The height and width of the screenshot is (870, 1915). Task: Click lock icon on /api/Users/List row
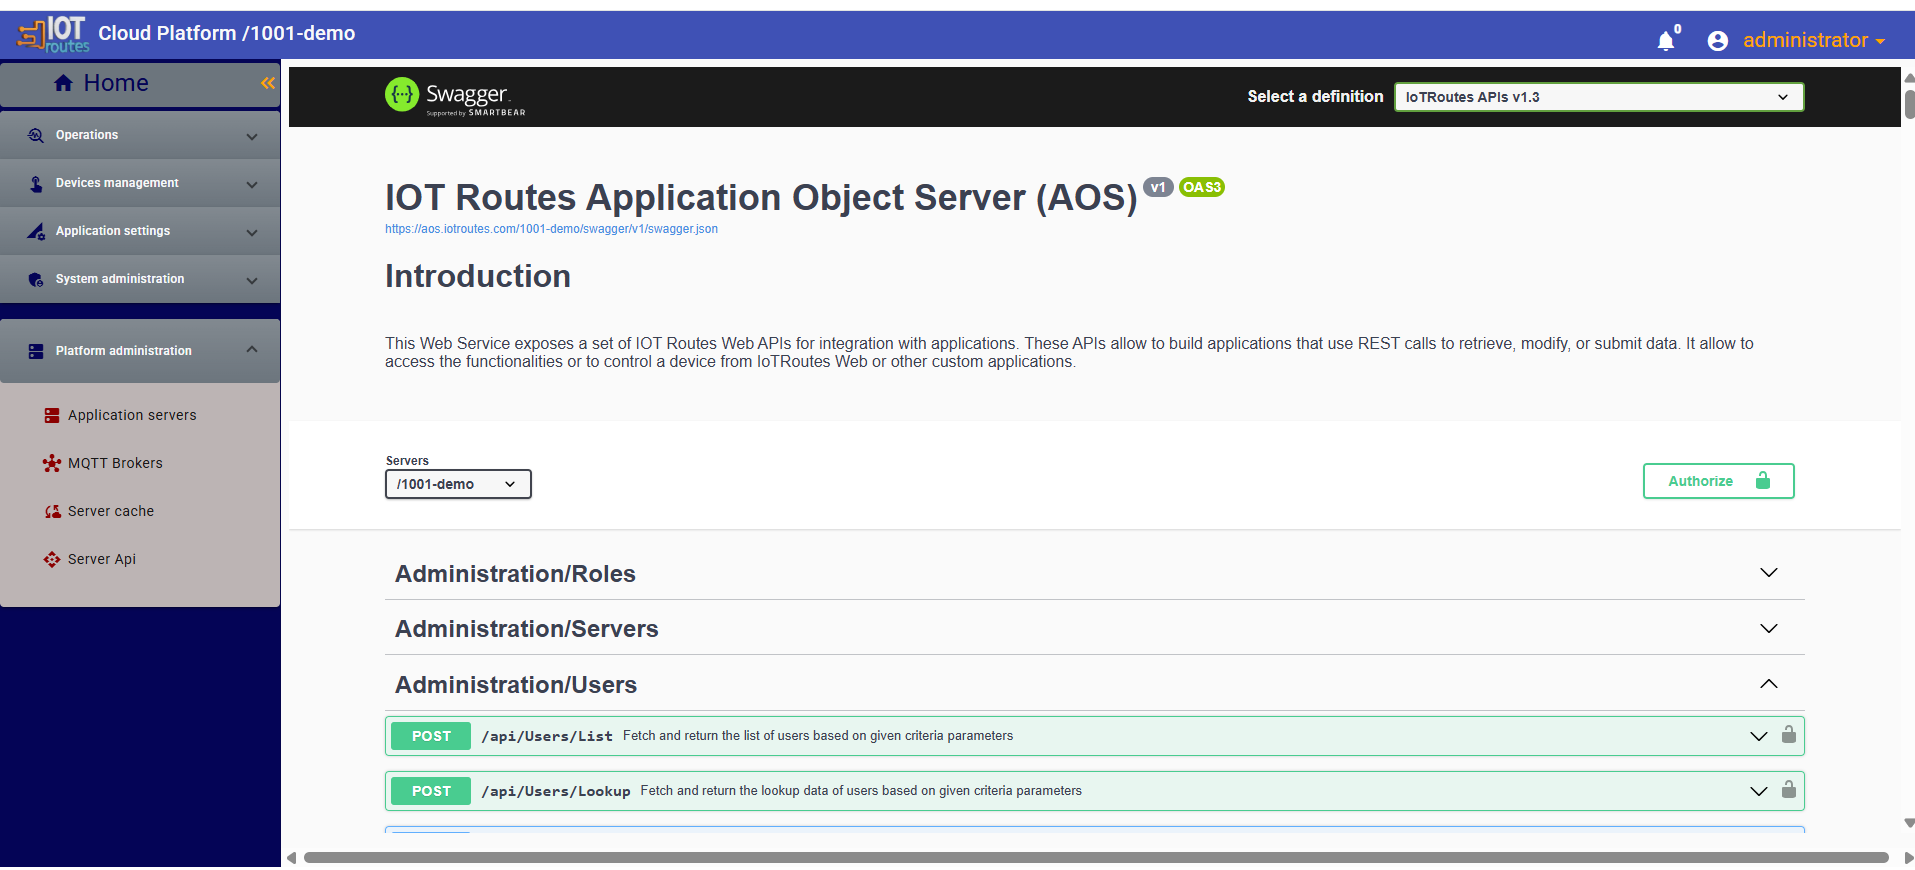click(1788, 735)
